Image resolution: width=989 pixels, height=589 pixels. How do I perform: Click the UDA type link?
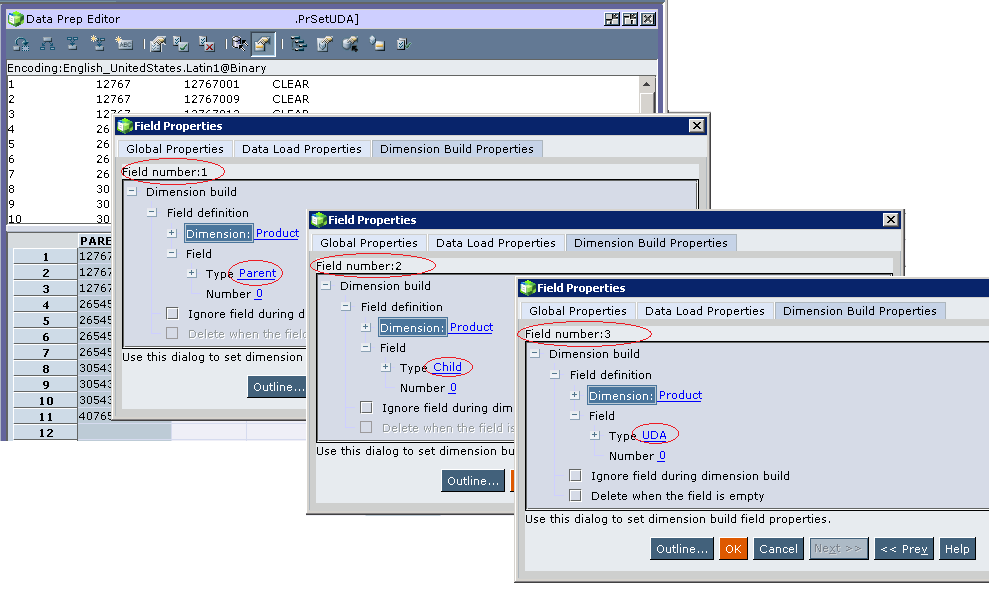pos(654,435)
